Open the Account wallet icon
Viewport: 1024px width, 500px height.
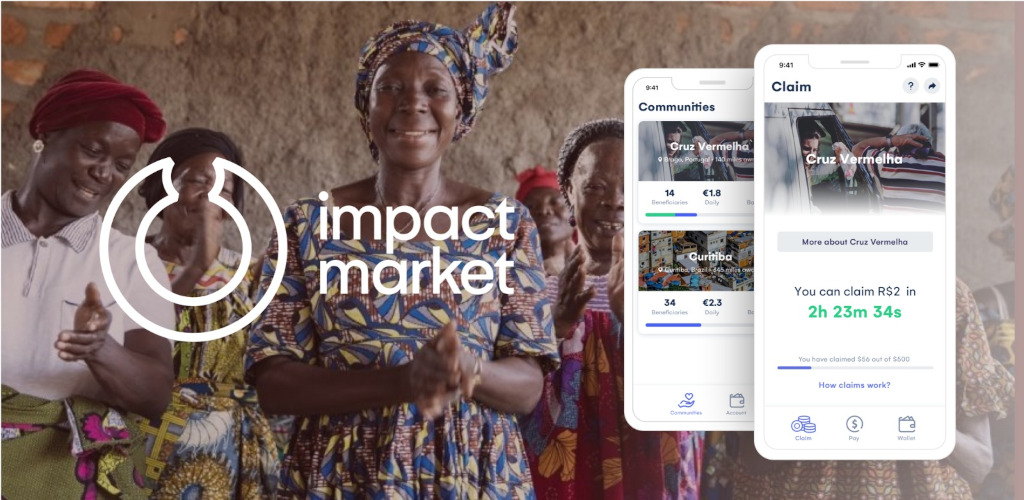[x=737, y=400]
